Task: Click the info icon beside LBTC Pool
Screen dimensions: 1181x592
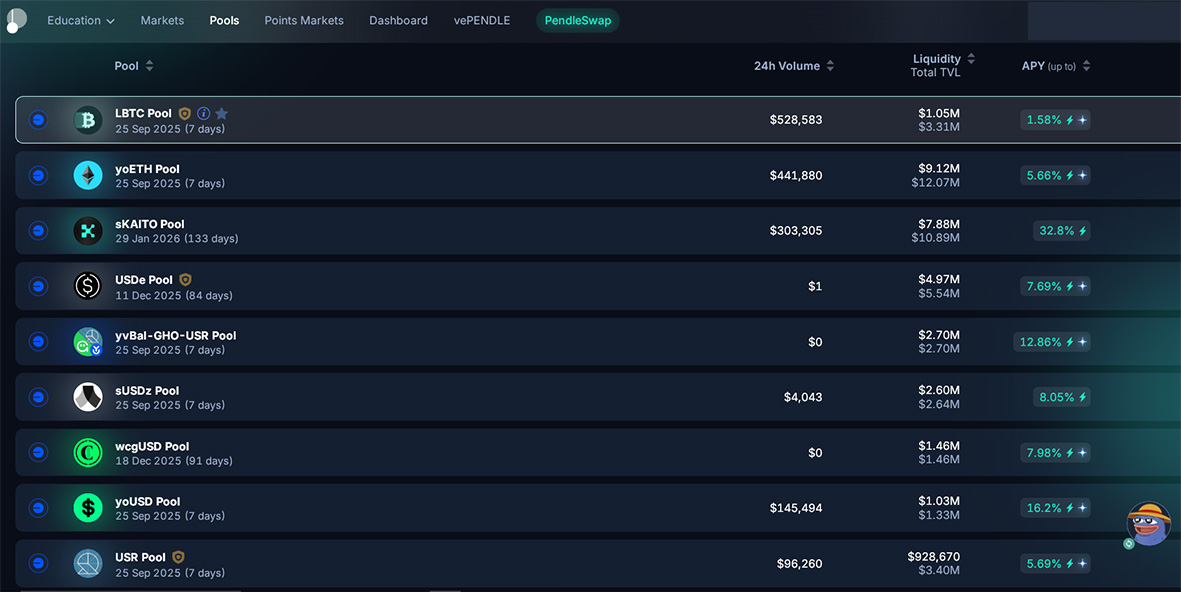Action: (203, 114)
